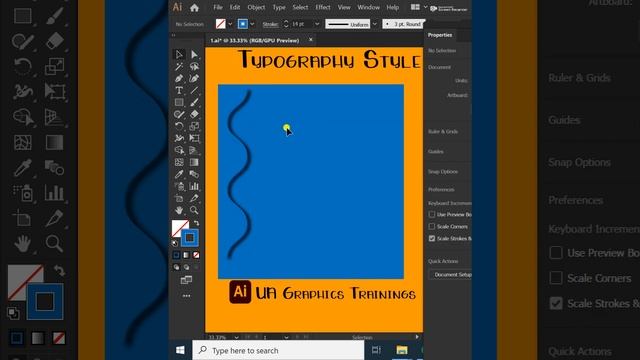
Task: Activate the Type tool
Action: coord(179,91)
